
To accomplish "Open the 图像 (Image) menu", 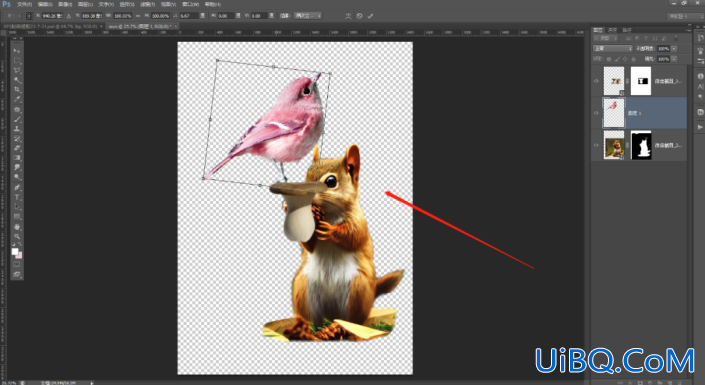I will tap(65, 4).
